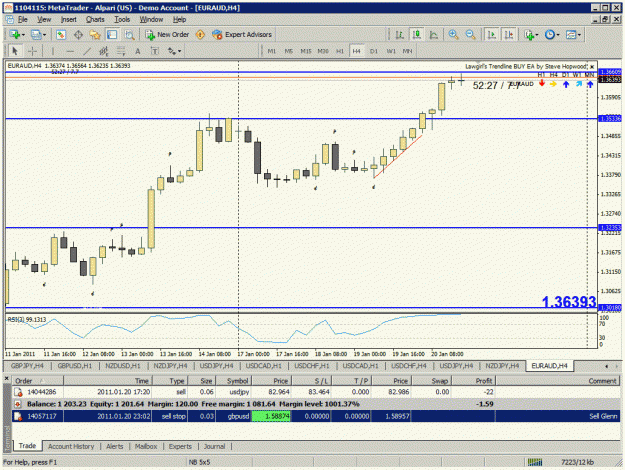The image size is (625, 470).
Task: Toggle chart Auto Scroll icon
Action: pyautogui.click(x=492, y=35)
